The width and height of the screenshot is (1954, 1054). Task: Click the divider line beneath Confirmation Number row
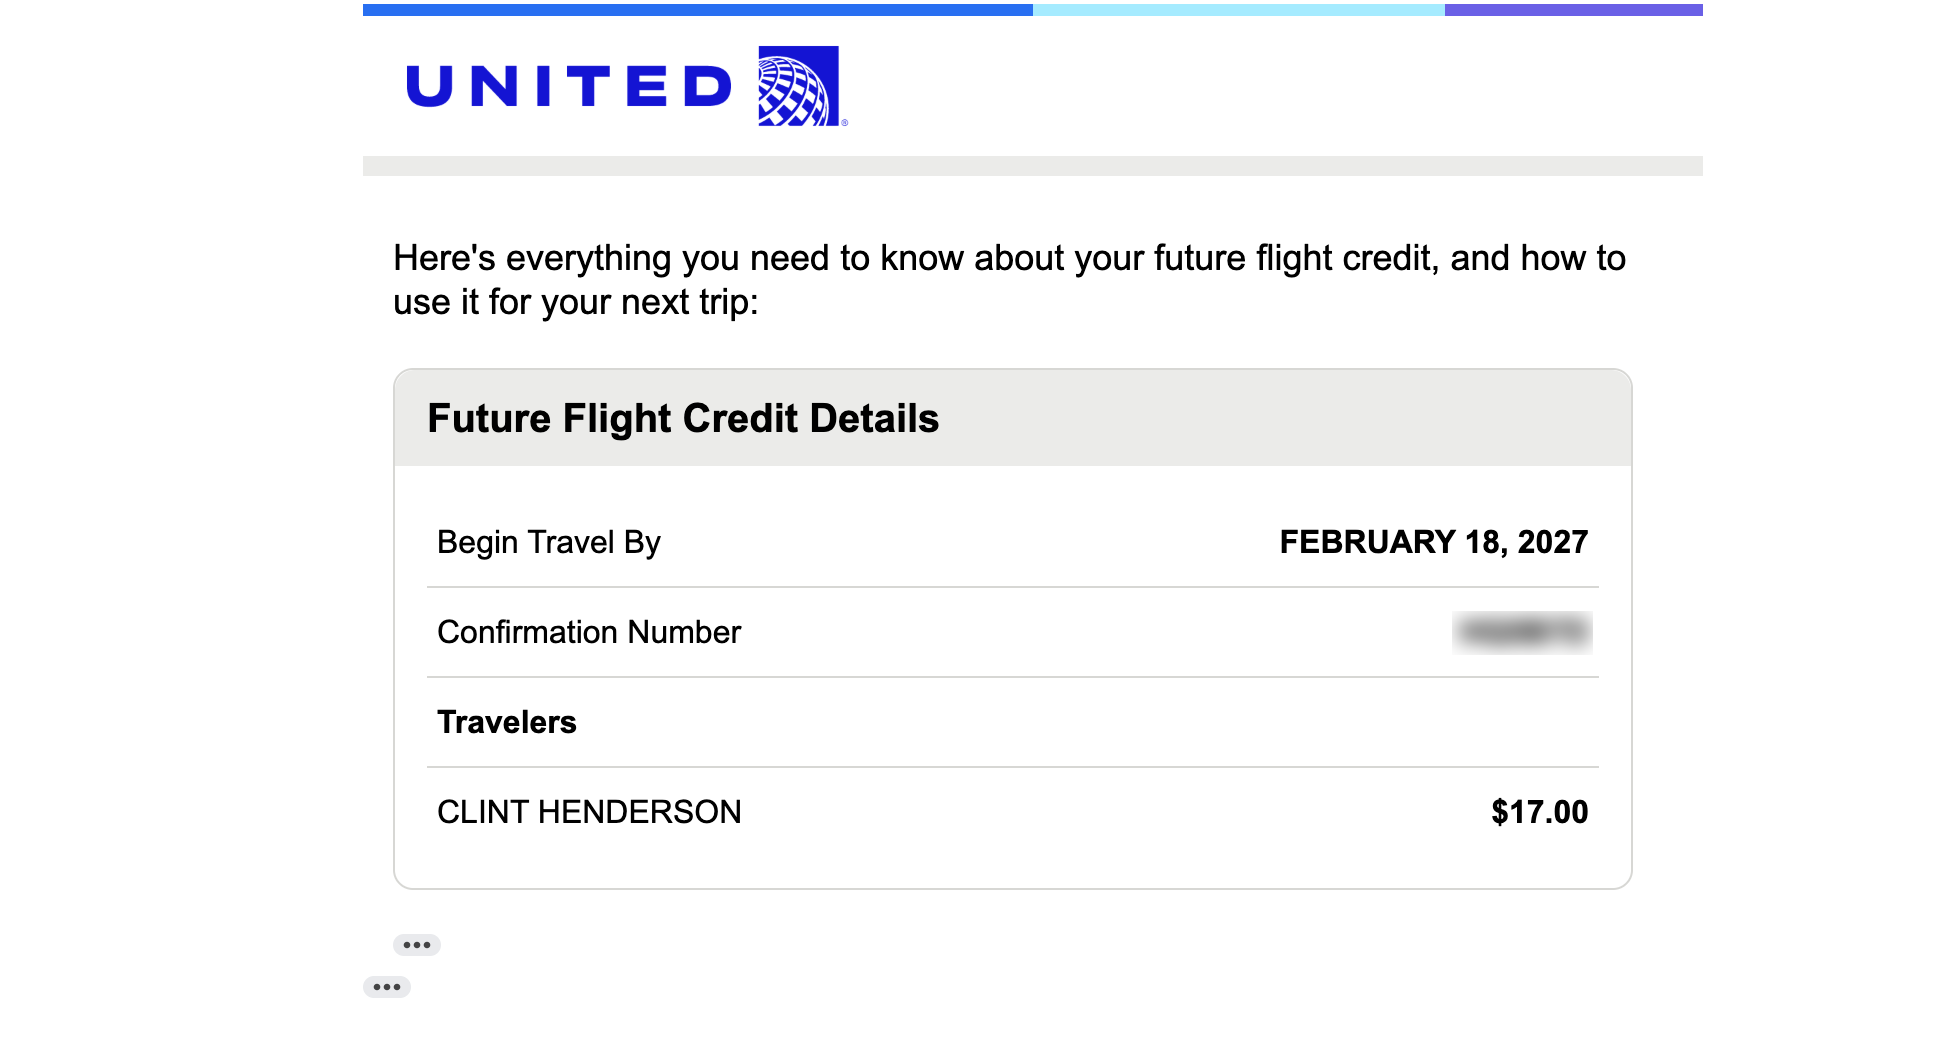[x=1012, y=677]
